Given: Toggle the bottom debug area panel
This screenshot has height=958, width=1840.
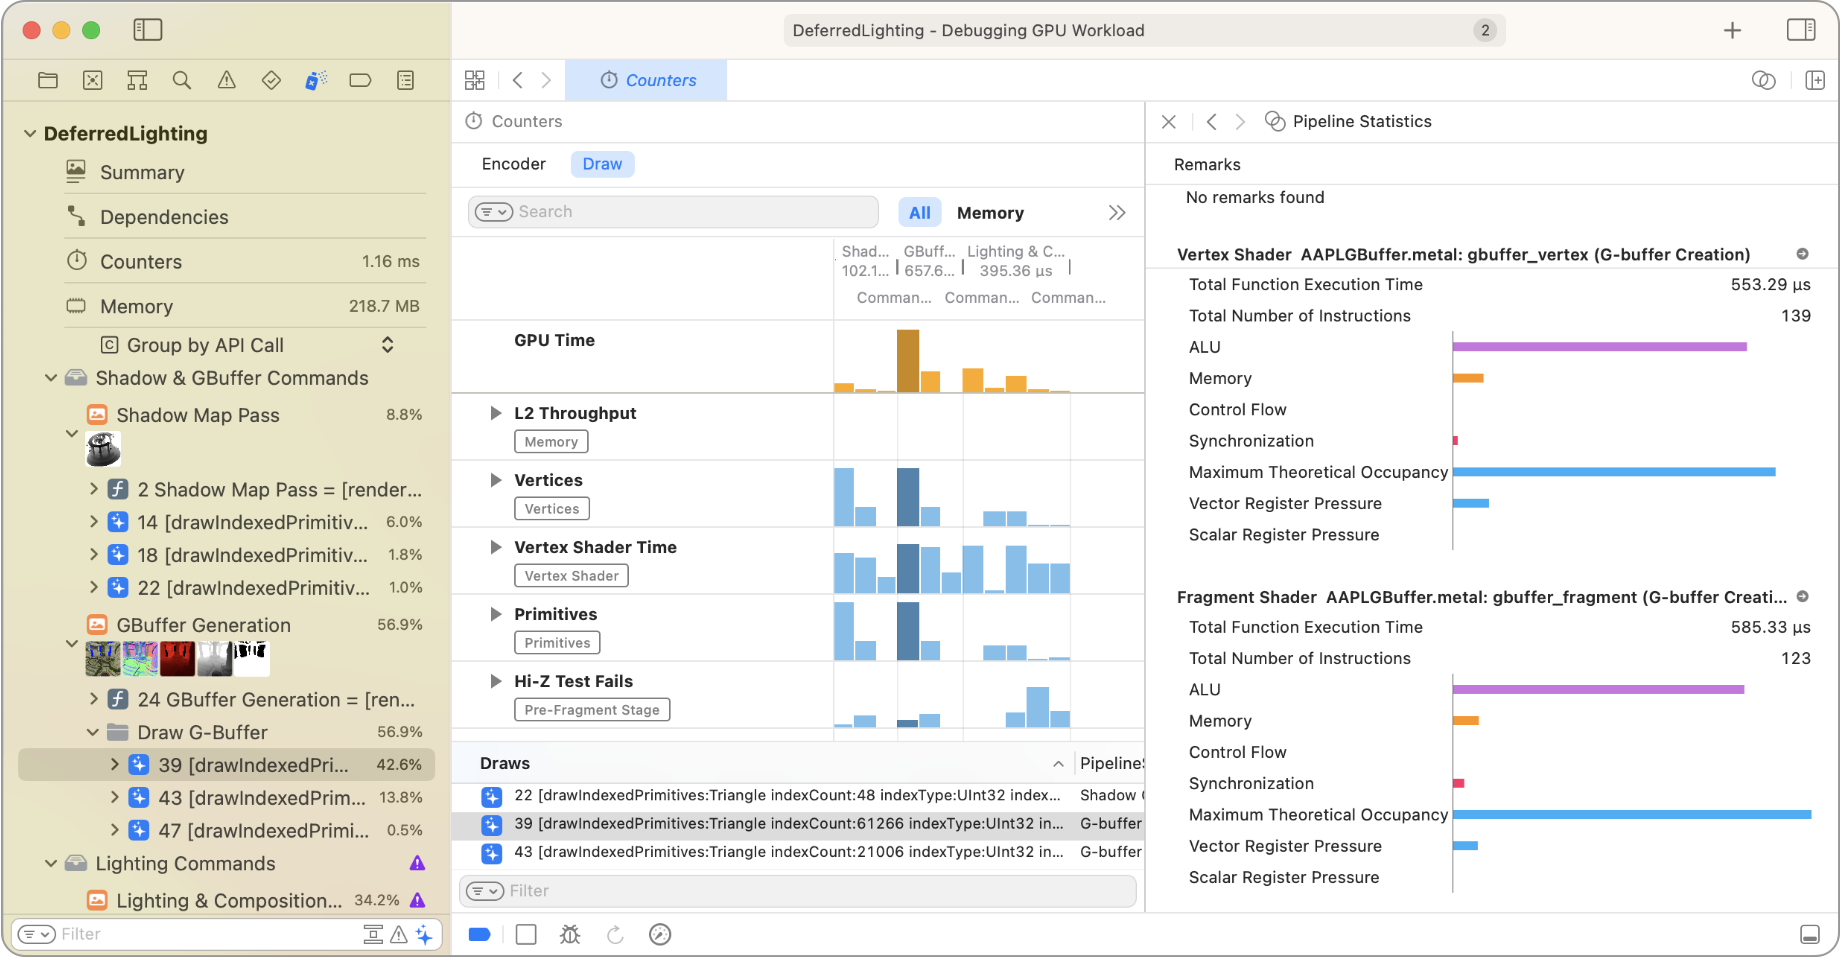Looking at the screenshot, I should pos(1809,934).
